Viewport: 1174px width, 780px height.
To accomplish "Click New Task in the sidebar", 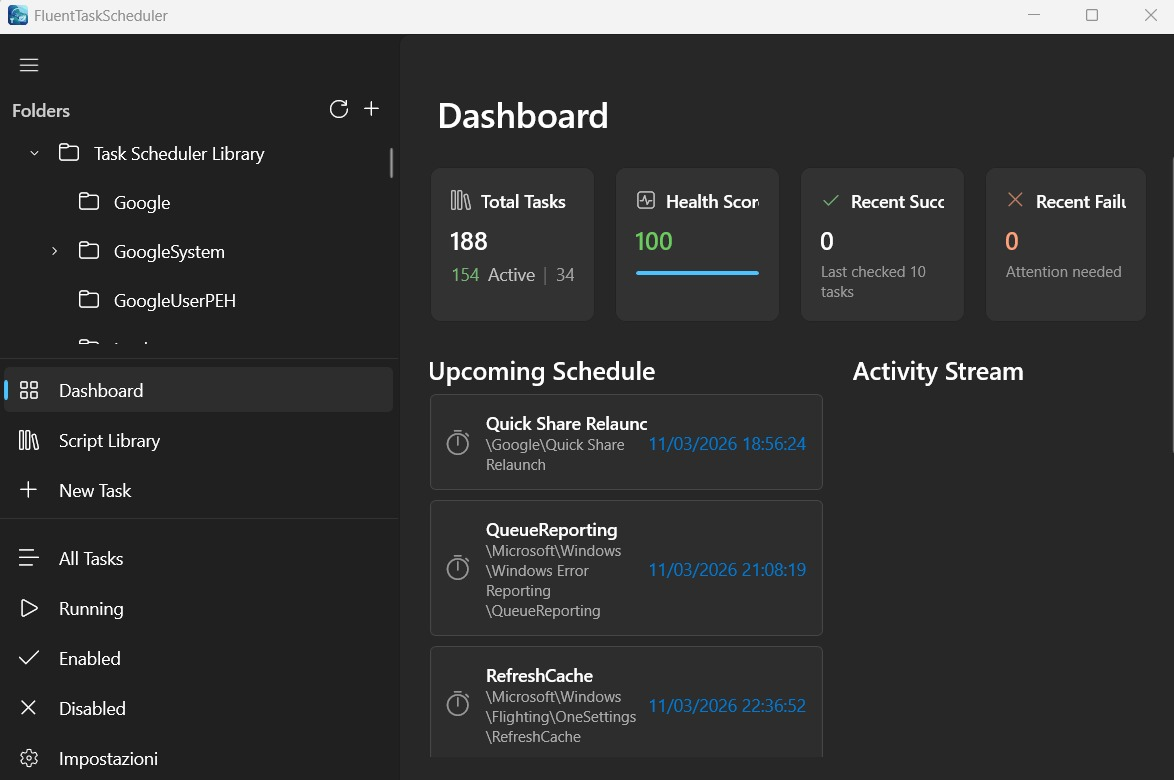I will 95,490.
